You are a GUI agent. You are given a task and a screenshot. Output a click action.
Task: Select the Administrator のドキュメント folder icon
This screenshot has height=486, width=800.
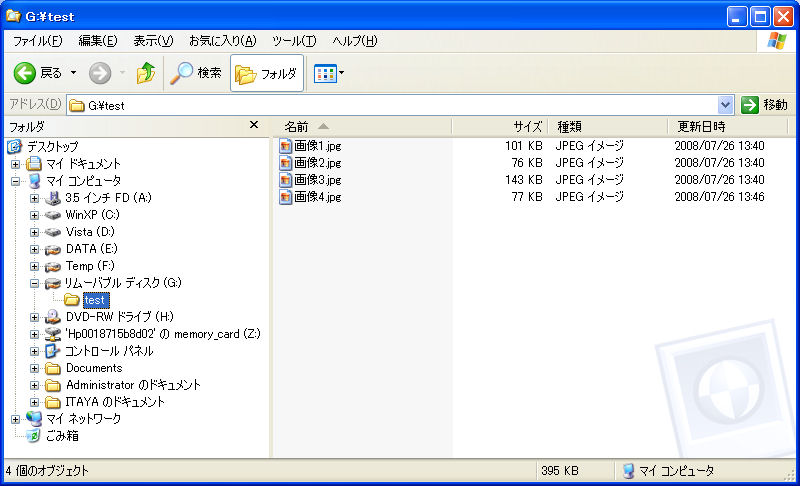(x=53, y=386)
